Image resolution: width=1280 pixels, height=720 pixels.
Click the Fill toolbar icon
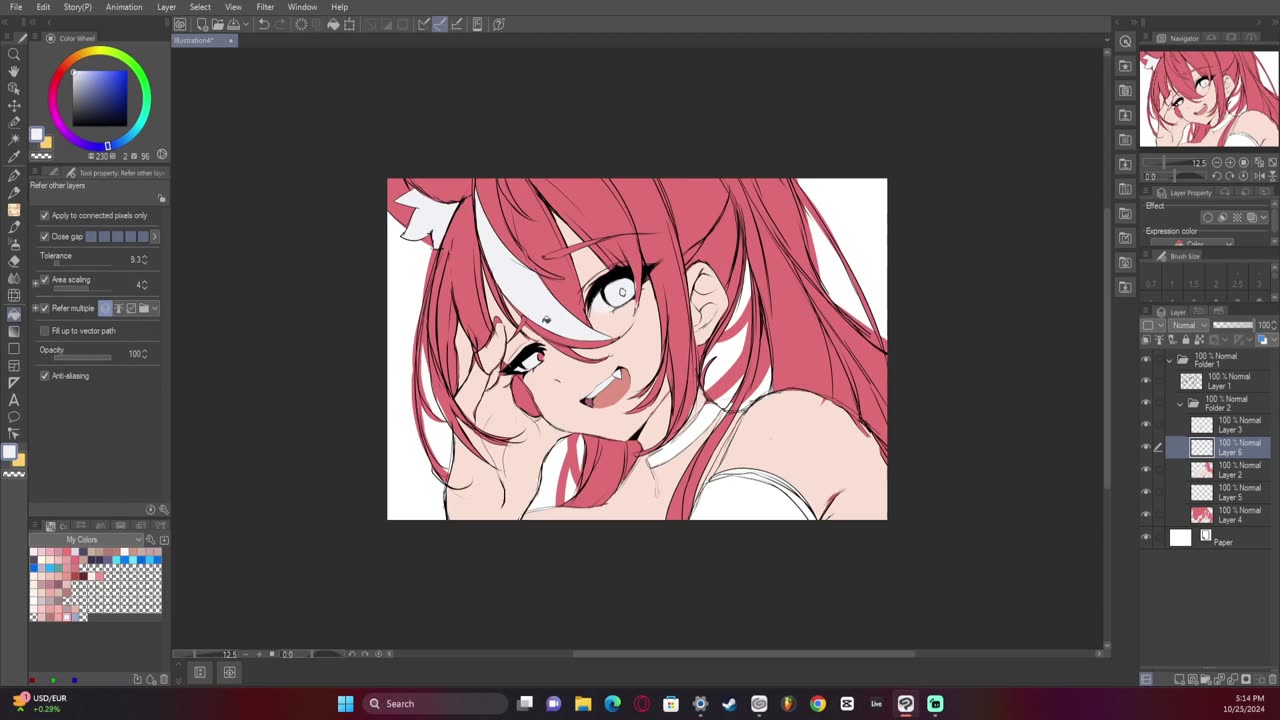click(x=333, y=24)
